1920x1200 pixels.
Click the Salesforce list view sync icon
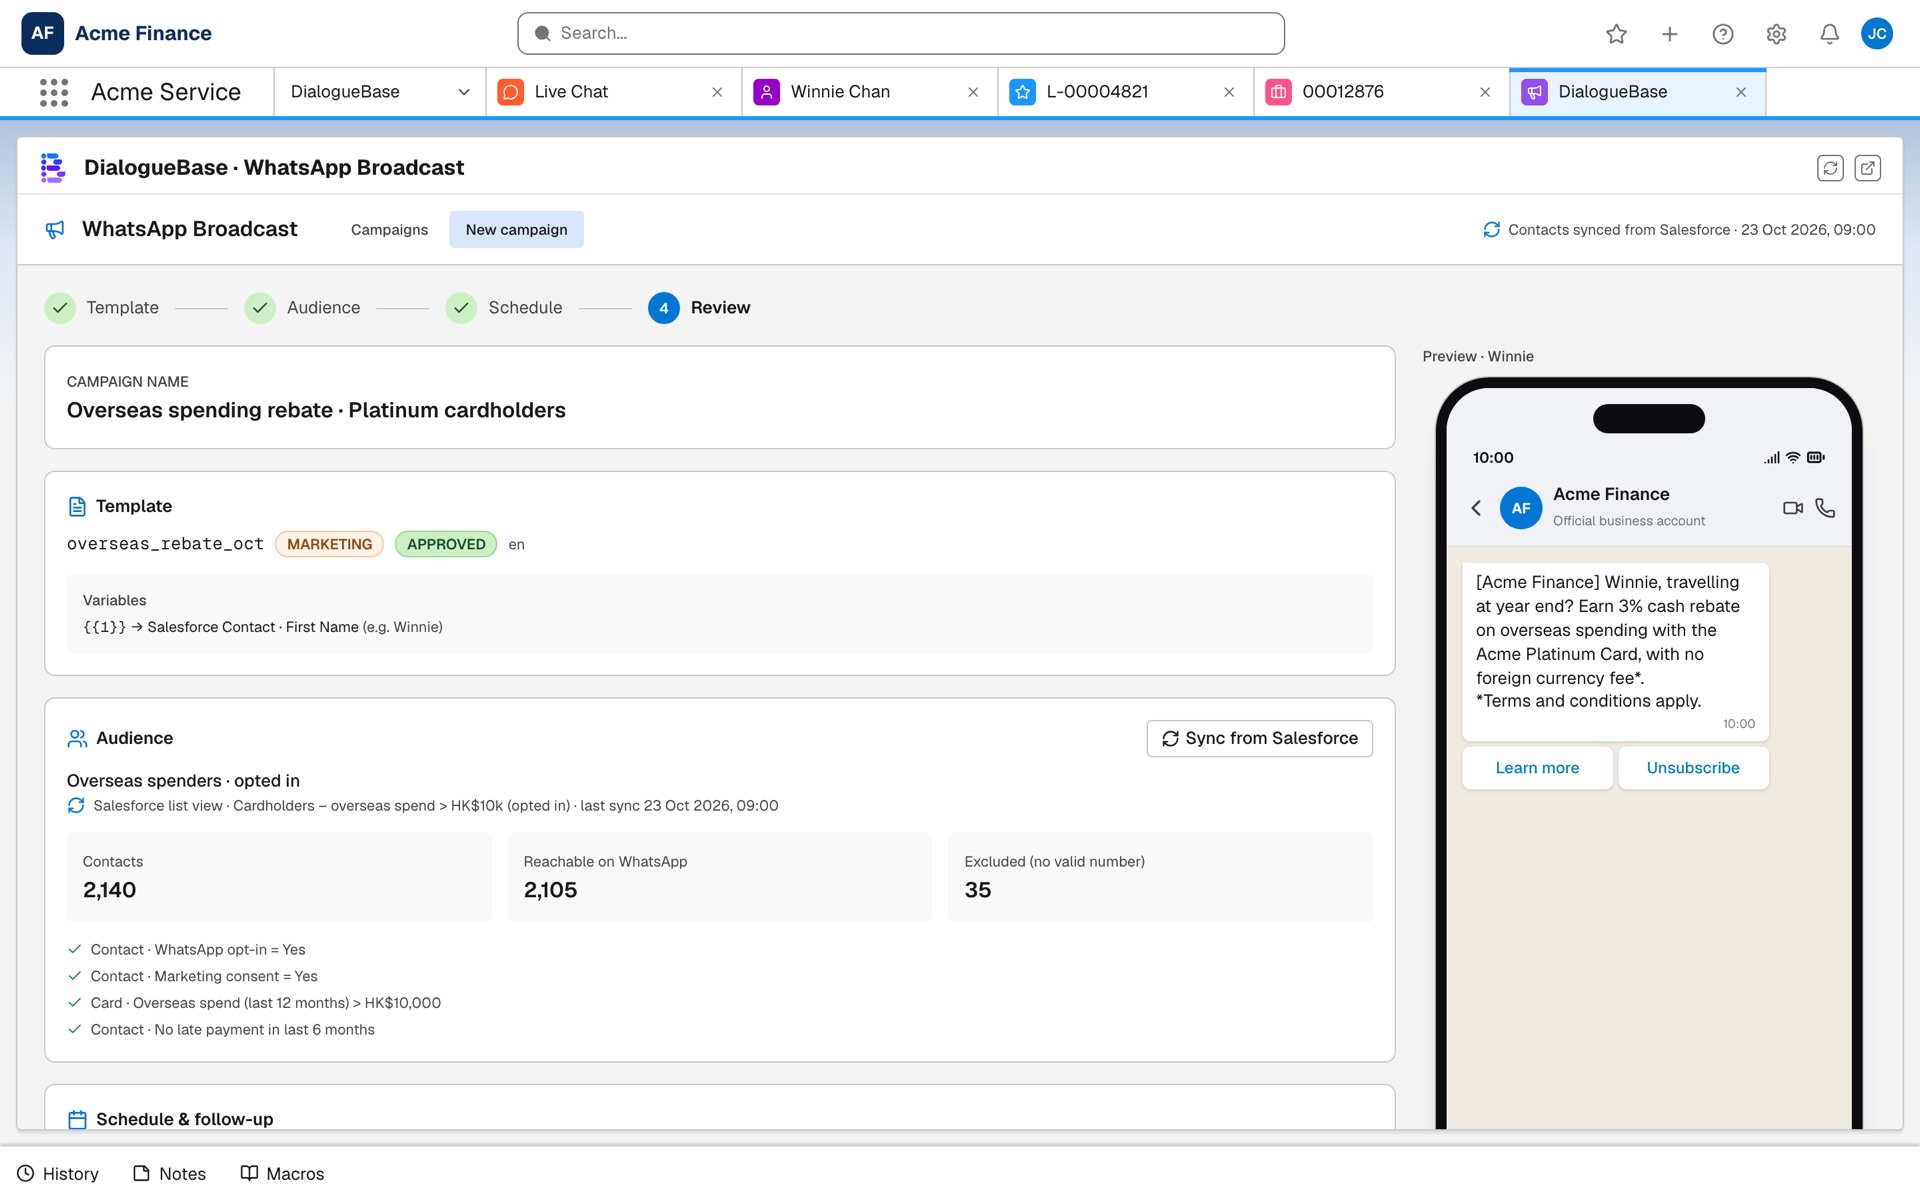point(76,806)
